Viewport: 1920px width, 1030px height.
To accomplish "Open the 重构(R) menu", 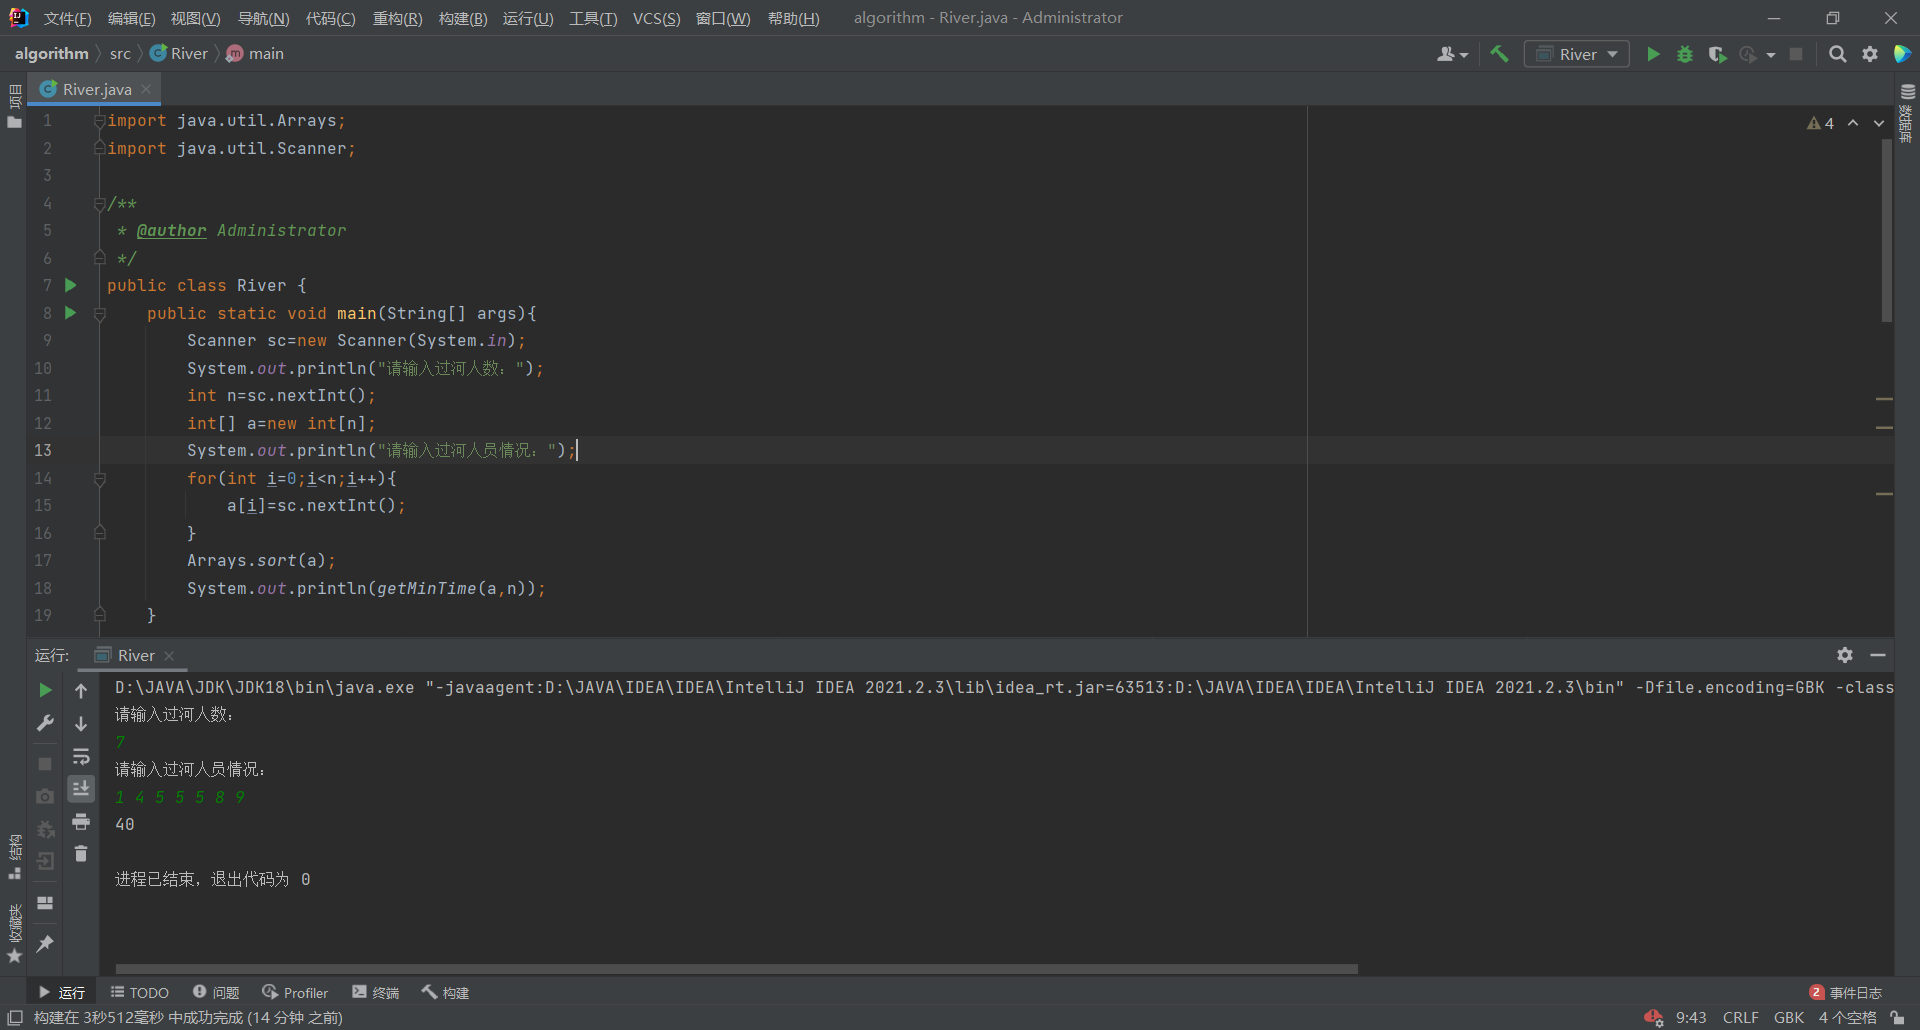I will pos(397,18).
